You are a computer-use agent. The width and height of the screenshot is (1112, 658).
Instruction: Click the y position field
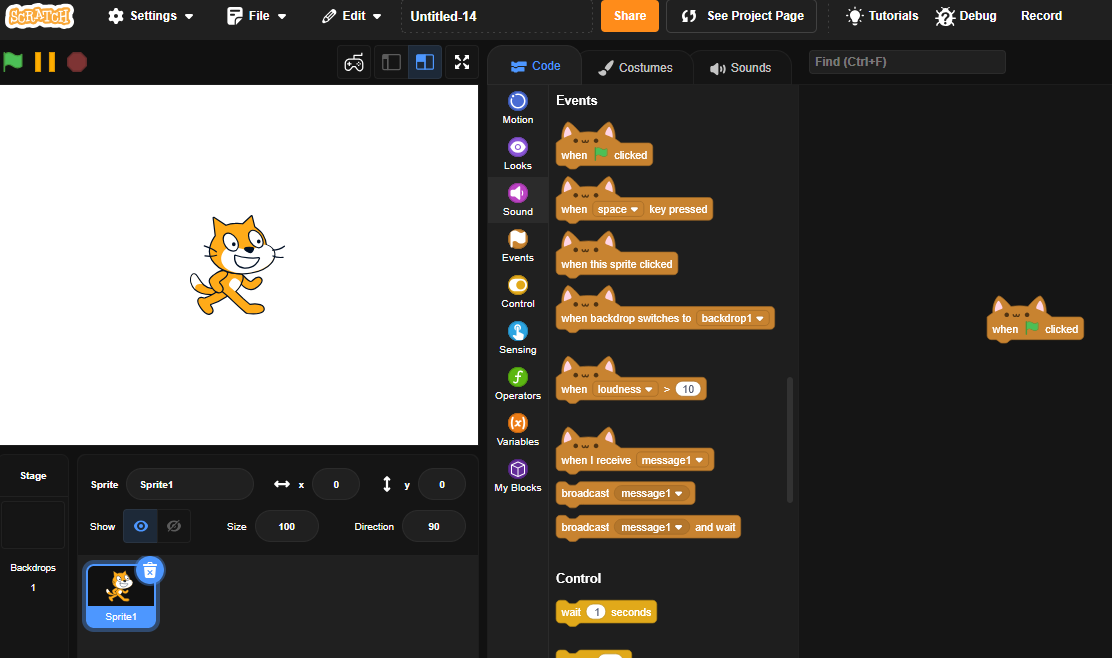(x=442, y=484)
